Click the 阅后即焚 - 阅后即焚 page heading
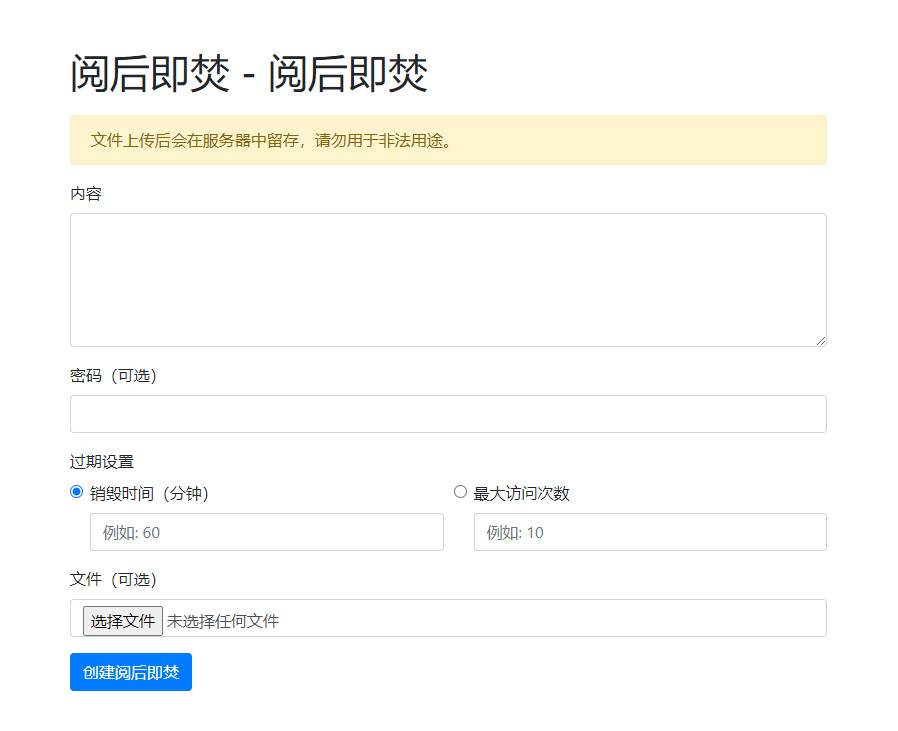 tap(249, 75)
